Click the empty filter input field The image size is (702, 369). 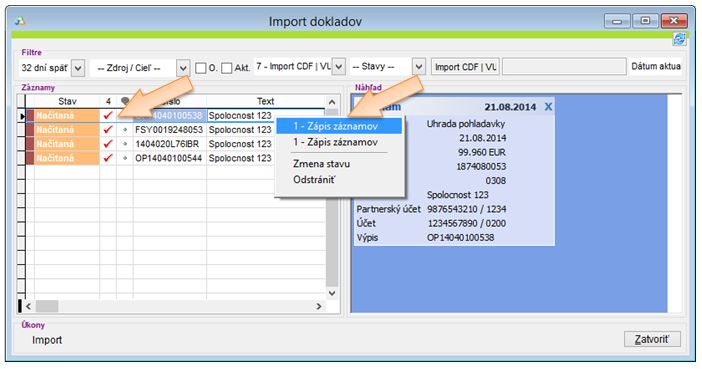[x=564, y=67]
